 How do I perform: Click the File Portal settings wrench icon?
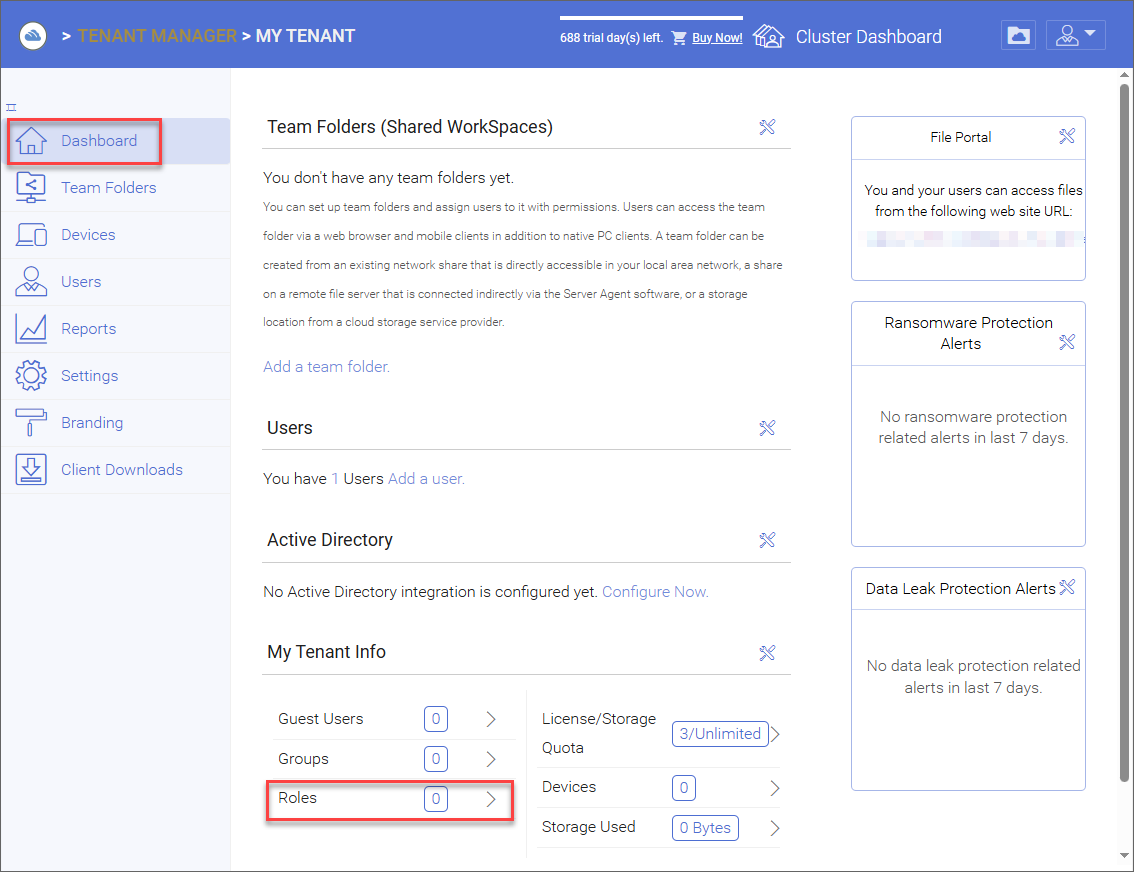coord(1067,136)
